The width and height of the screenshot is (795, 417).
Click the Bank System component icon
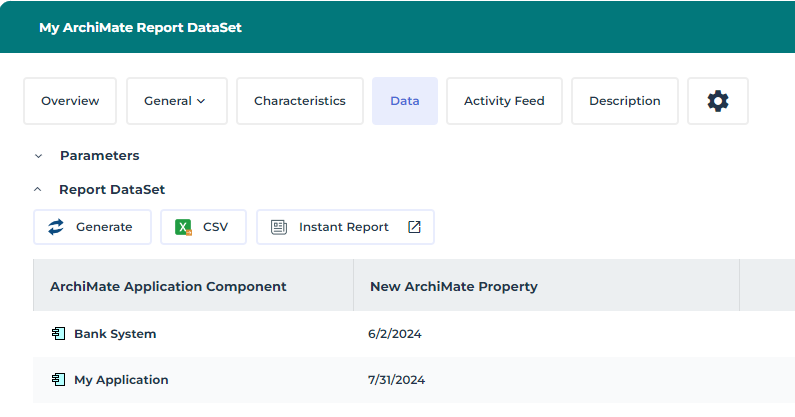59,334
